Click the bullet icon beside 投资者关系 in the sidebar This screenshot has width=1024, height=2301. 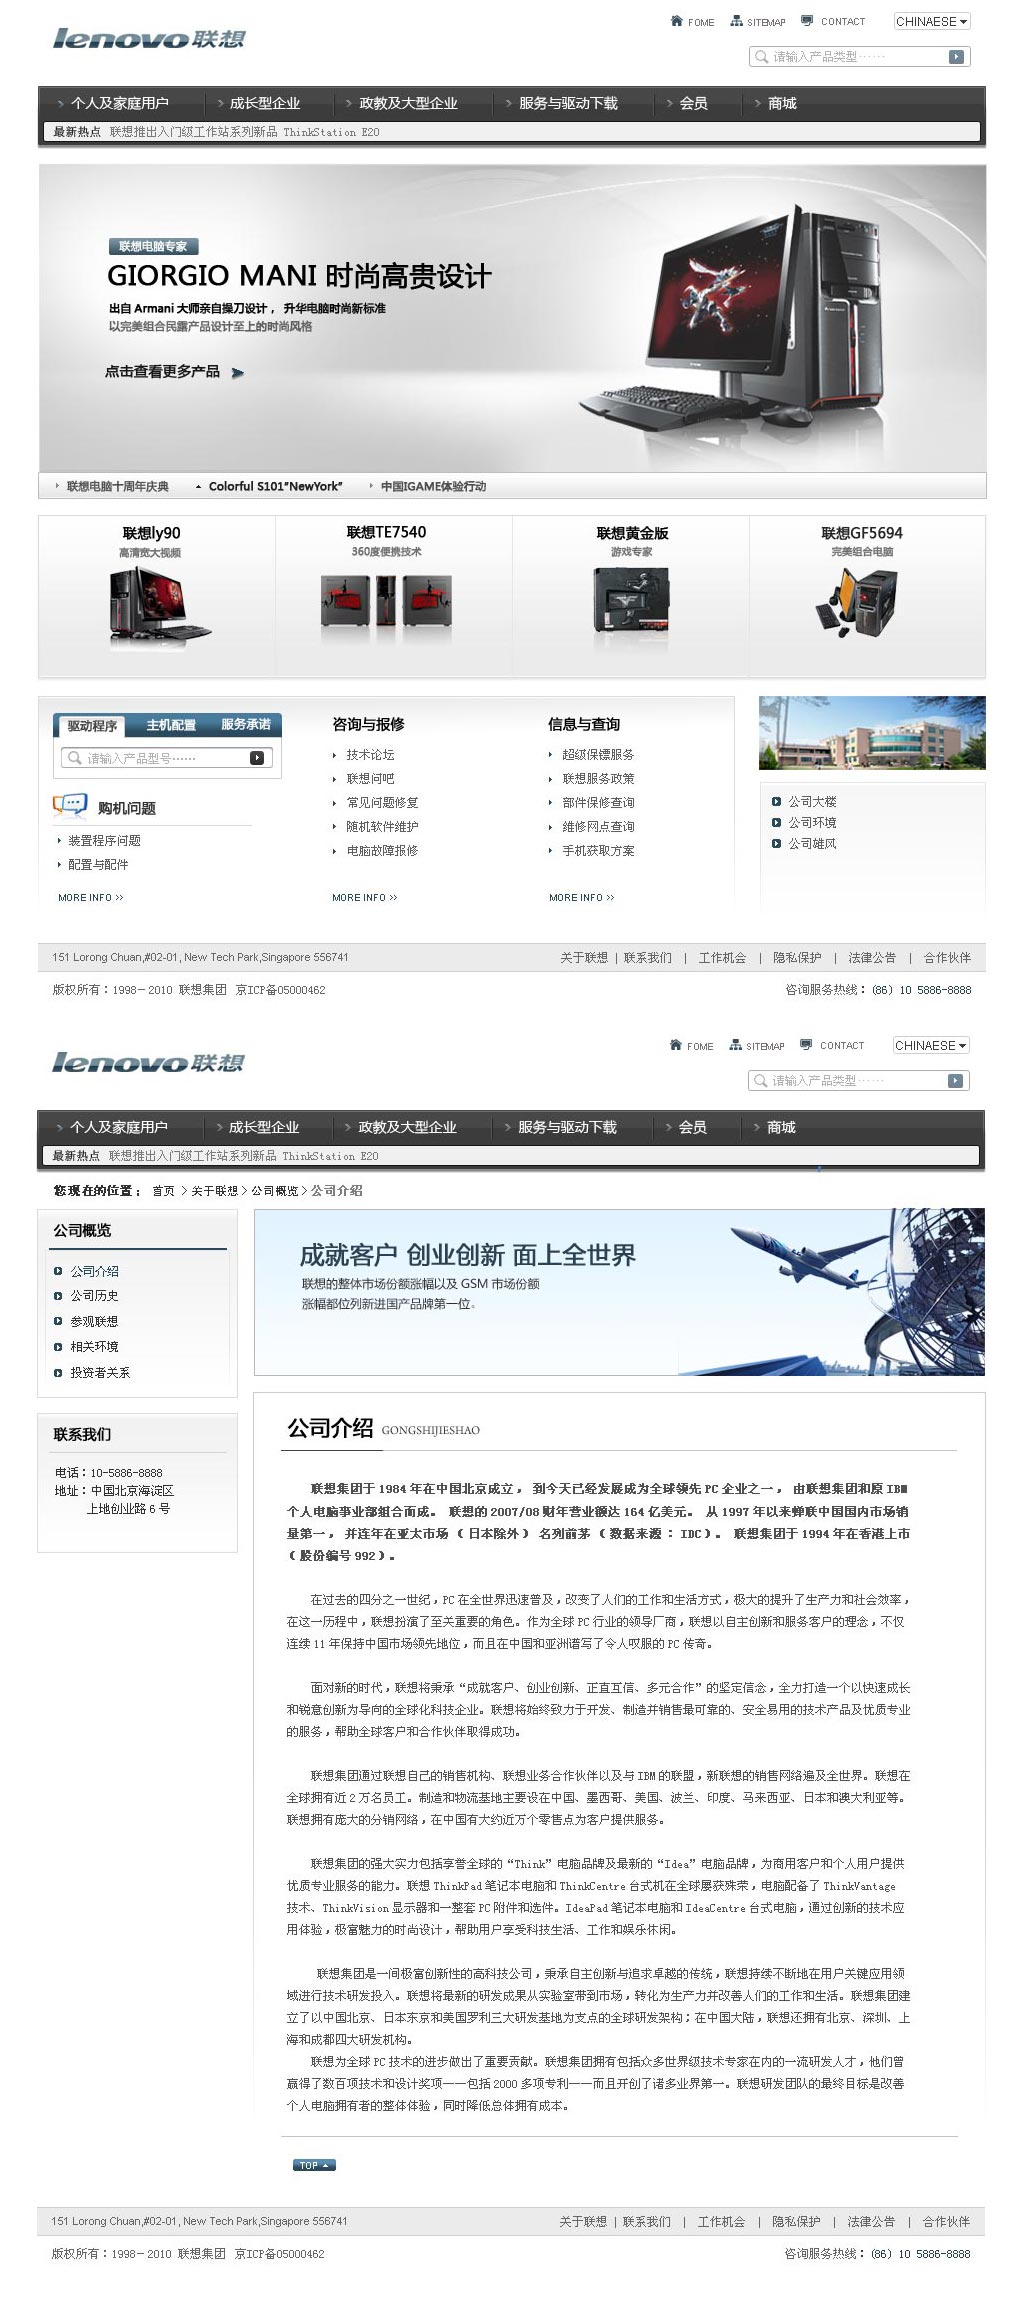tap(58, 1373)
